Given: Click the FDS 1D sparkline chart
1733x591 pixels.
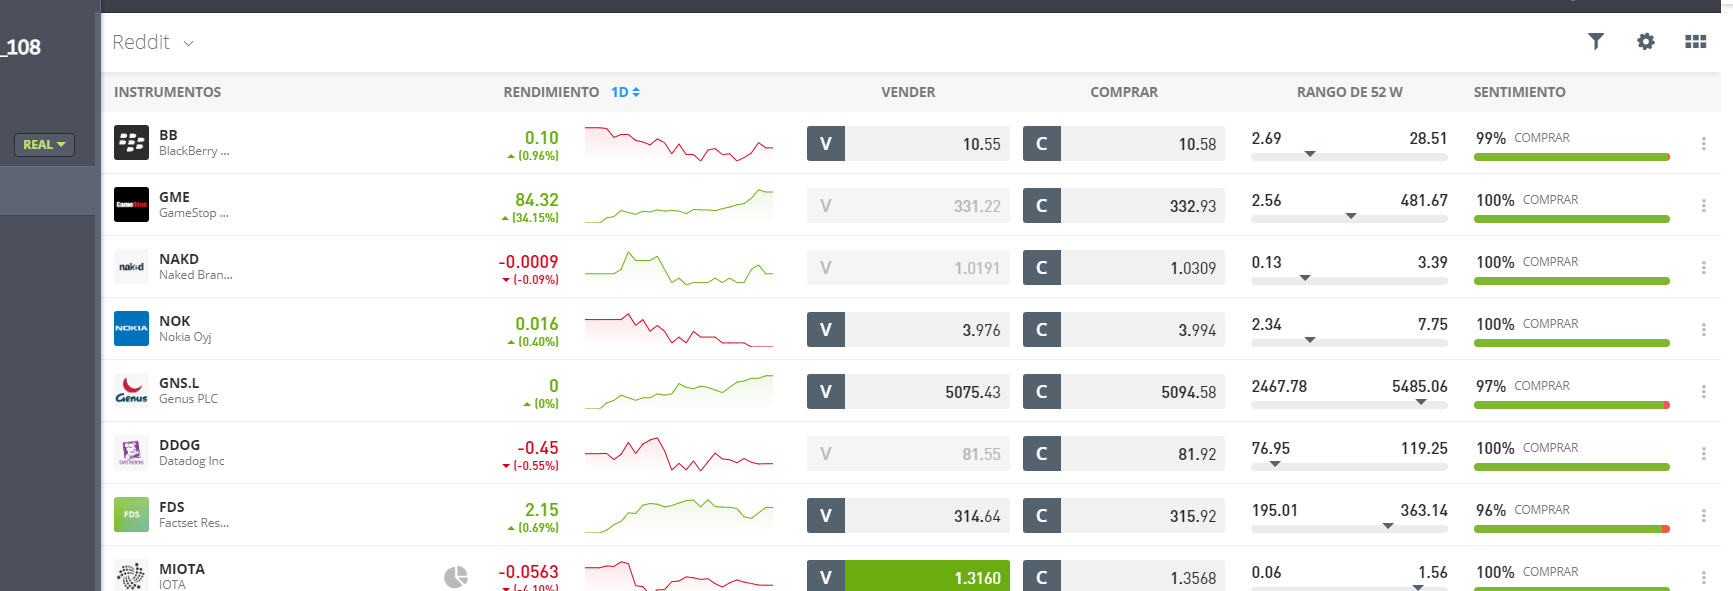Looking at the screenshot, I should [x=679, y=516].
